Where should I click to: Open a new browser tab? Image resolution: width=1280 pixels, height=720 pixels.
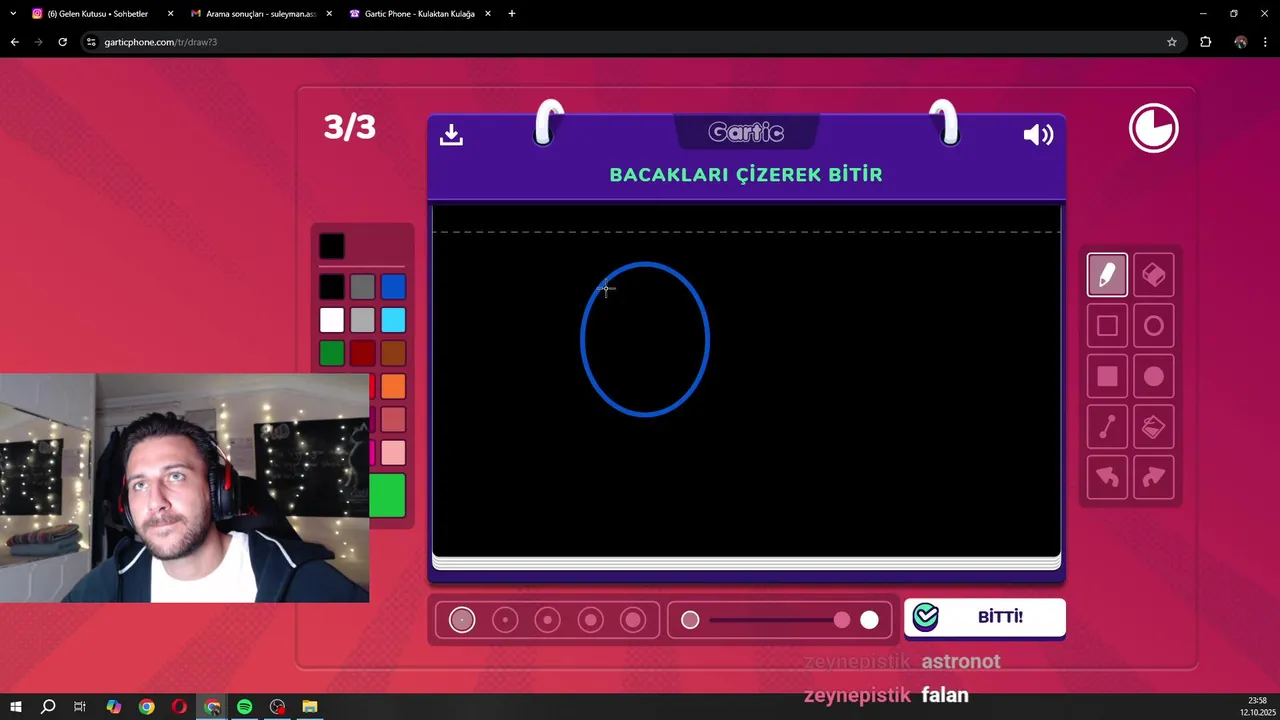[x=512, y=14]
